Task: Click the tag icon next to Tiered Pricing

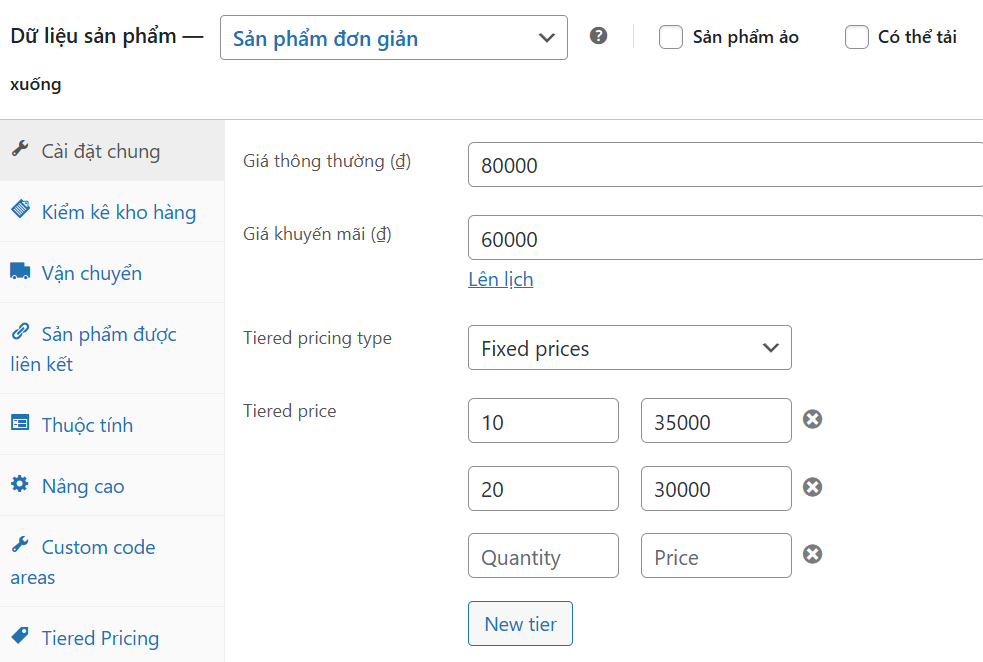Action: [x=19, y=637]
